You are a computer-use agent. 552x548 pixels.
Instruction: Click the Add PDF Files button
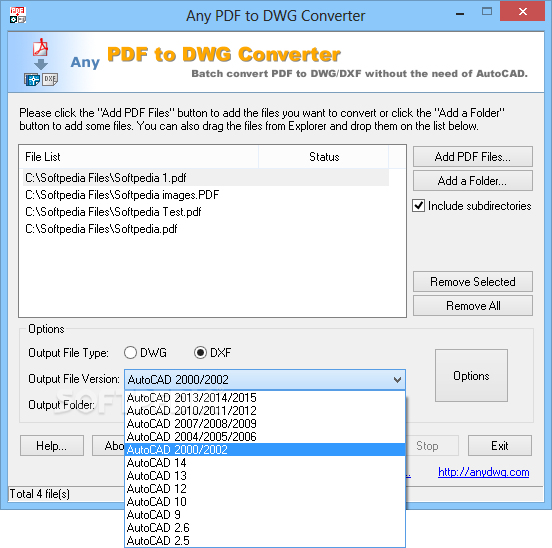[x=473, y=157]
